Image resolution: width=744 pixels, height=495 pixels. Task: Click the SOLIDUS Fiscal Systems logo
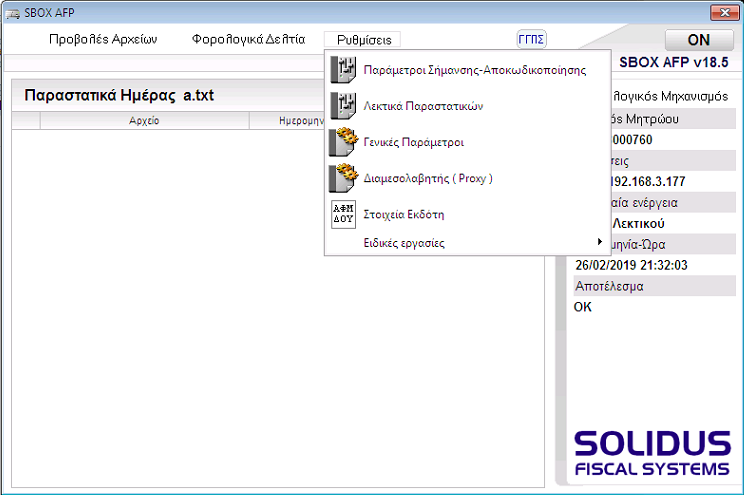[x=652, y=453]
